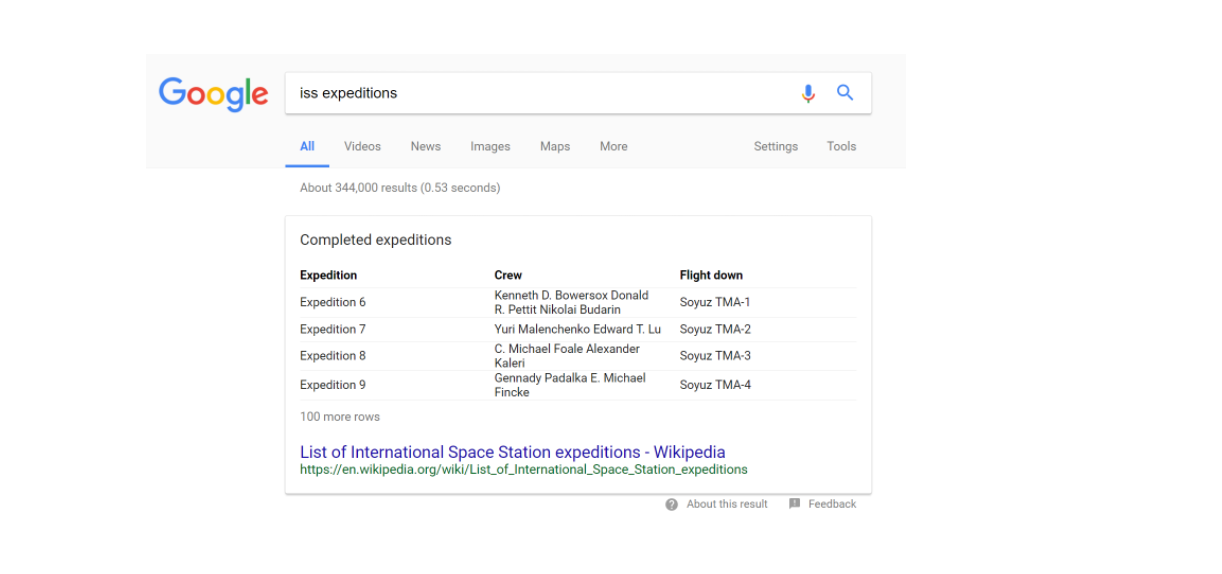
Task: Select the Expedition 6 cell
Action: tap(333, 302)
